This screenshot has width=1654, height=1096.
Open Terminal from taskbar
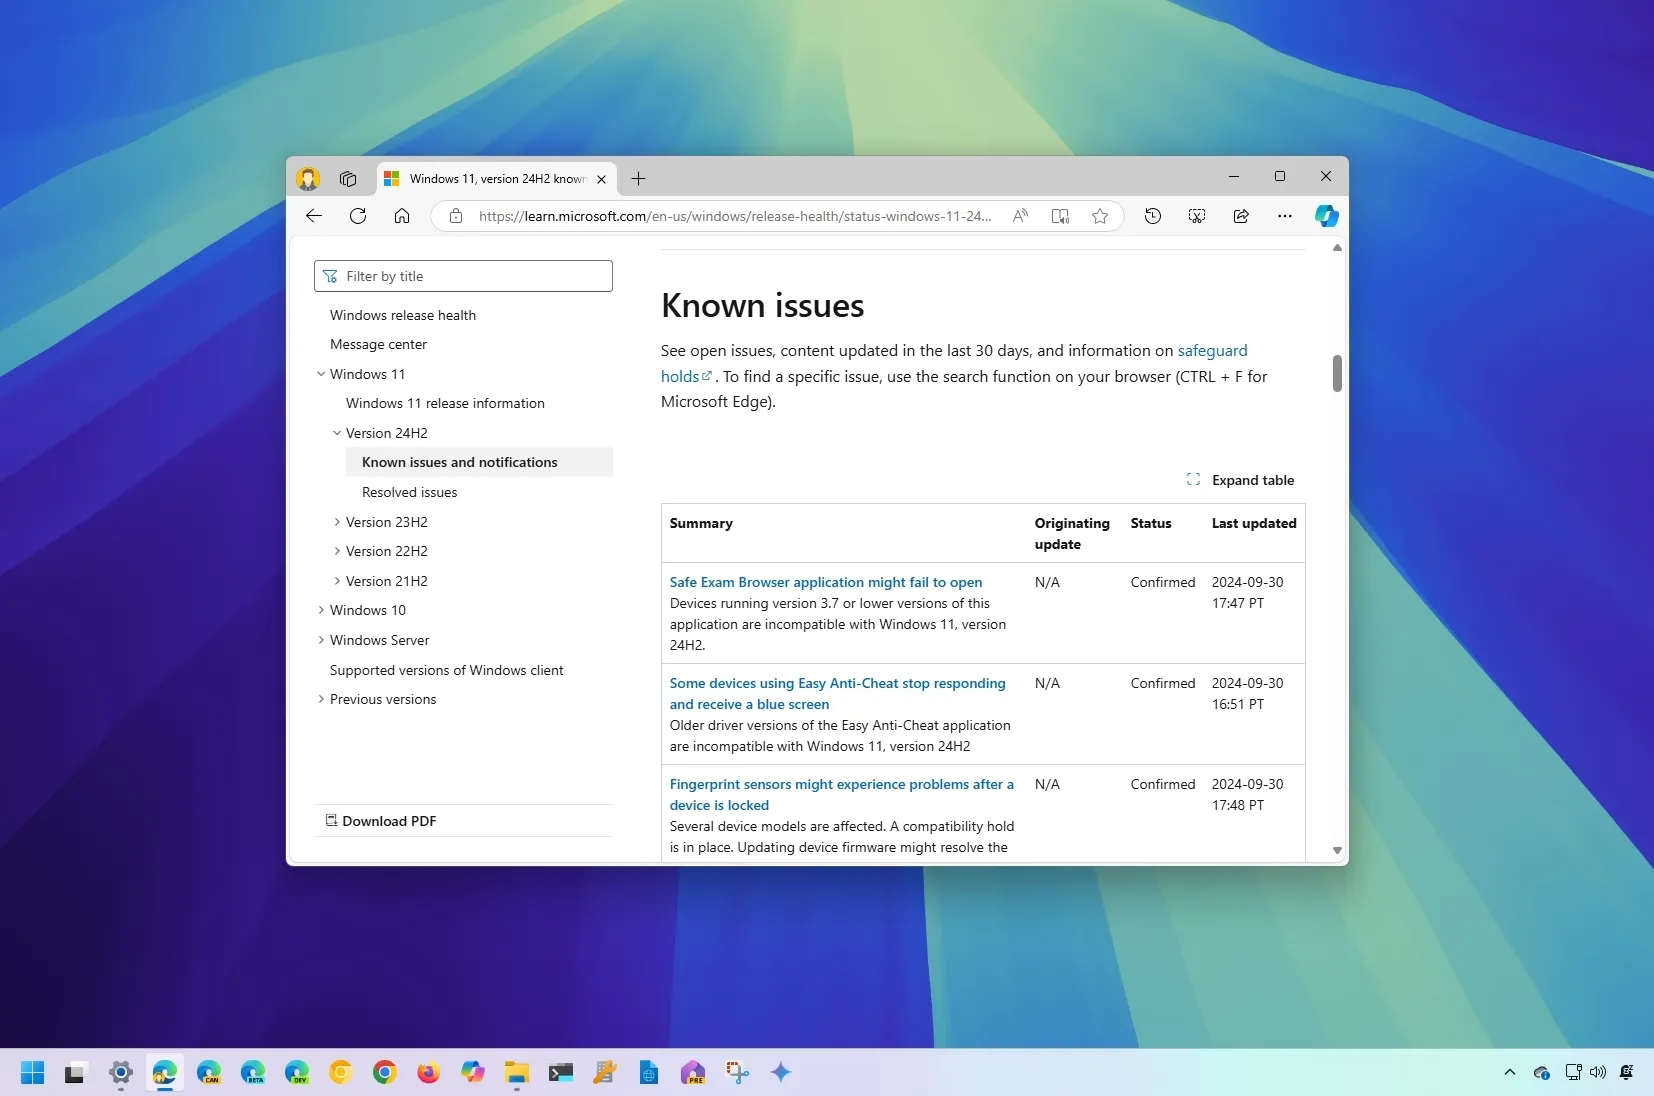[x=561, y=1073]
